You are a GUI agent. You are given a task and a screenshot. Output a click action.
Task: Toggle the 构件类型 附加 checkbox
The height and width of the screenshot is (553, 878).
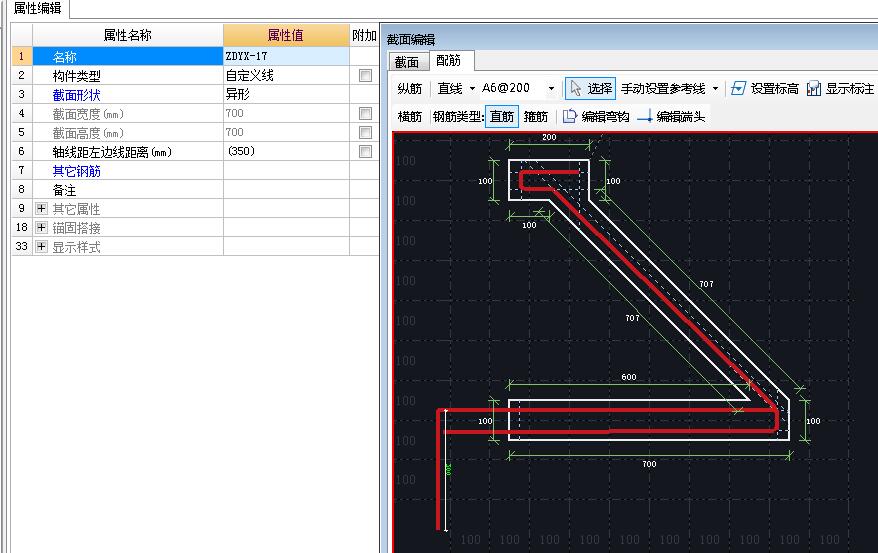[365, 76]
